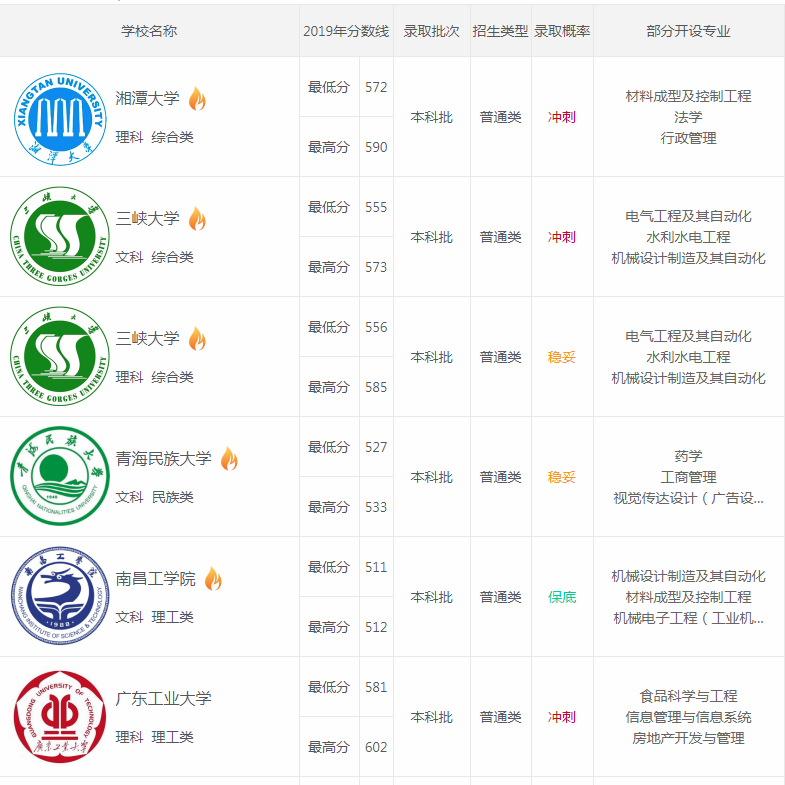Select the flame icon beside 南昌工学院
Screen dimensions: 785x785
point(213,578)
